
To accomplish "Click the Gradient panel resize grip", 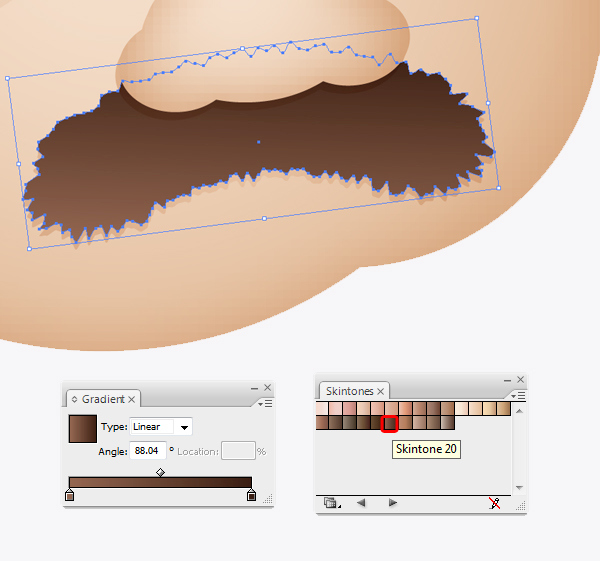I will pos(268,498).
